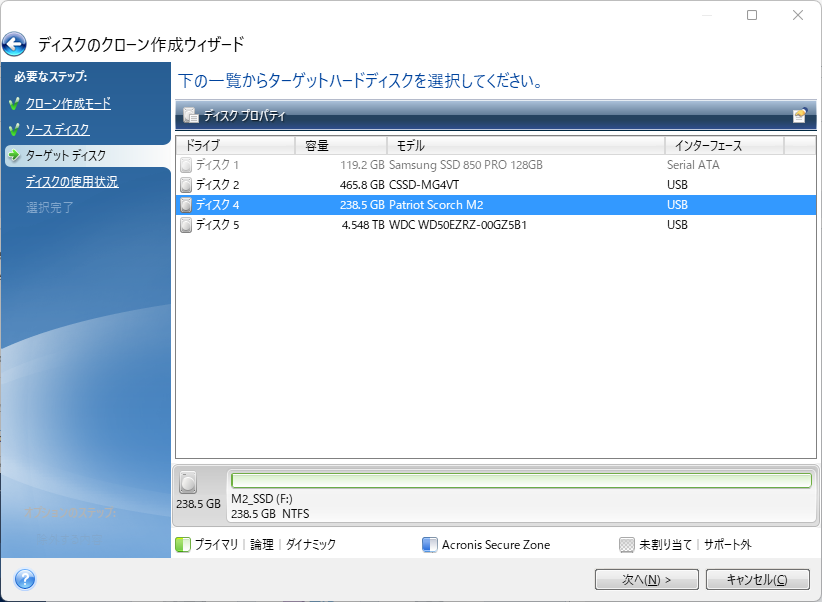Click the green プライマリ legend swatch
This screenshot has height=602, width=822.
[182, 545]
